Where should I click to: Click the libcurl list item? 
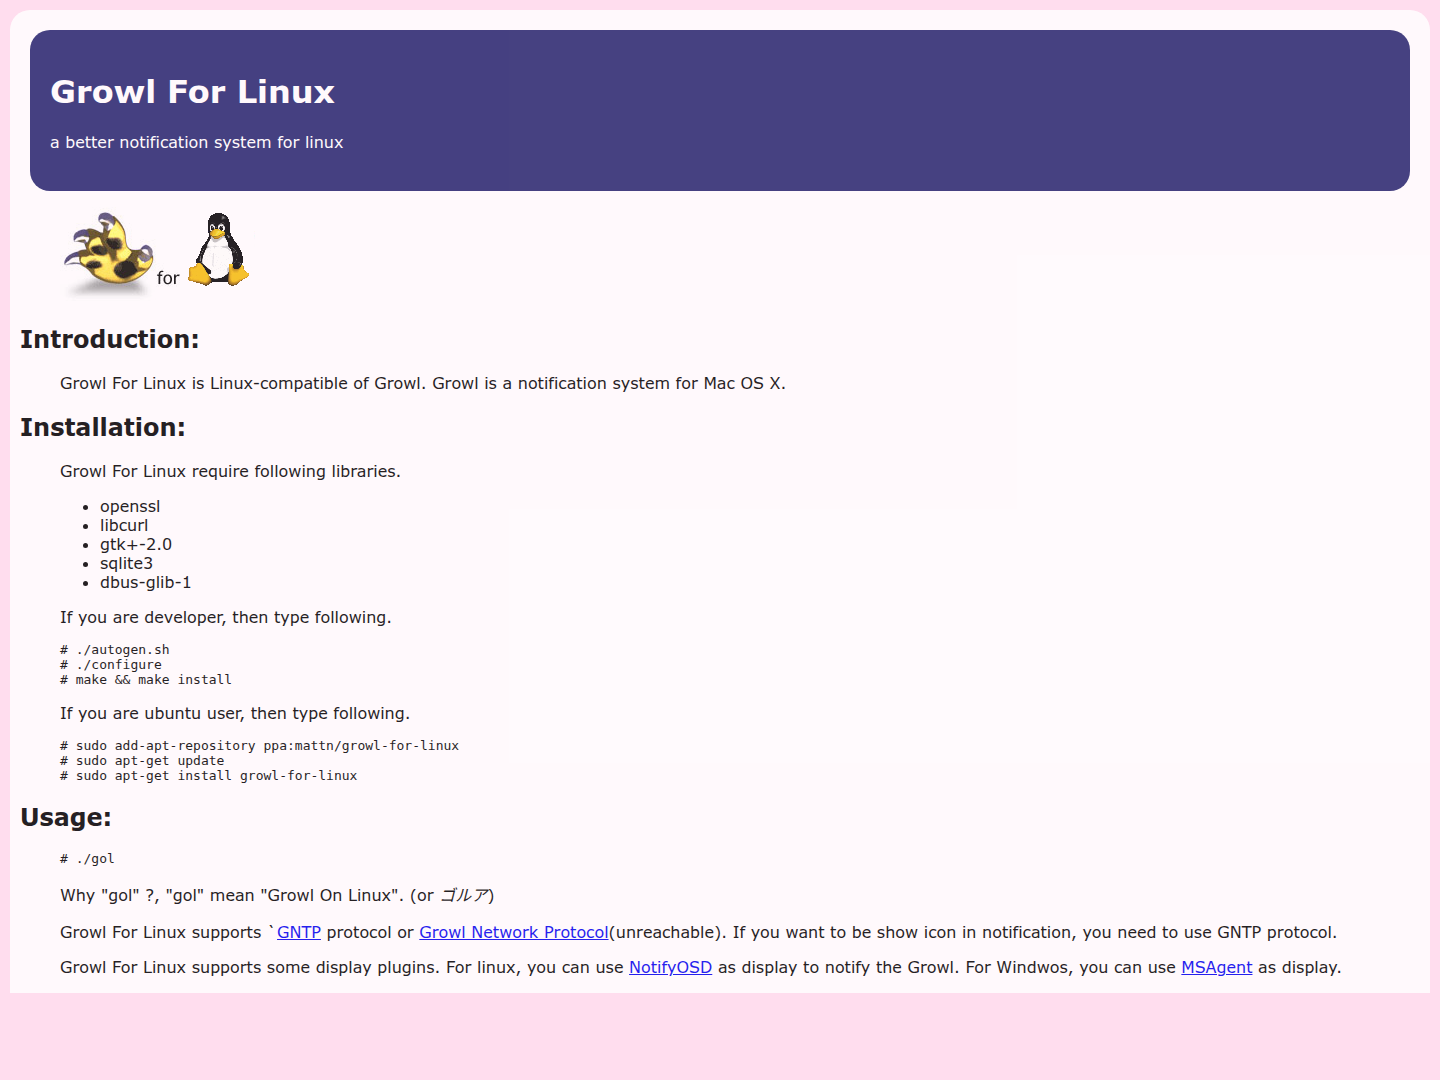click(x=124, y=525)
